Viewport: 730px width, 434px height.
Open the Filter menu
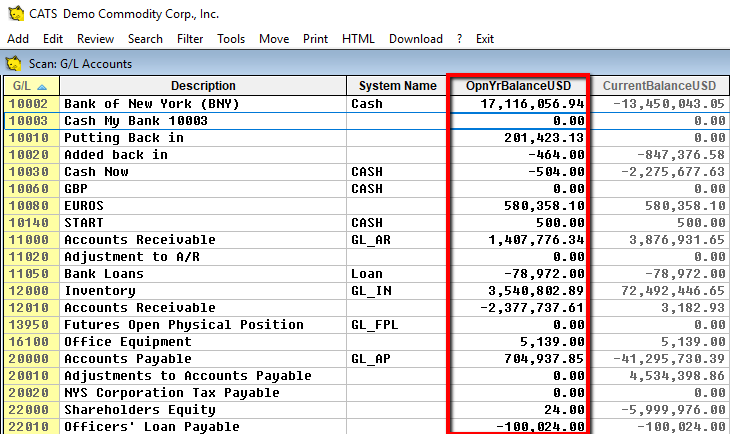point(190,39)
